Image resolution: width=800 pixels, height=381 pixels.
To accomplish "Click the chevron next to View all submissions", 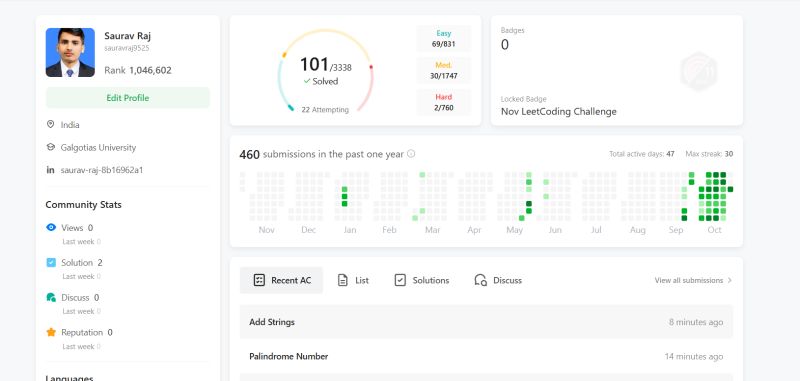I will coord(730,280).
